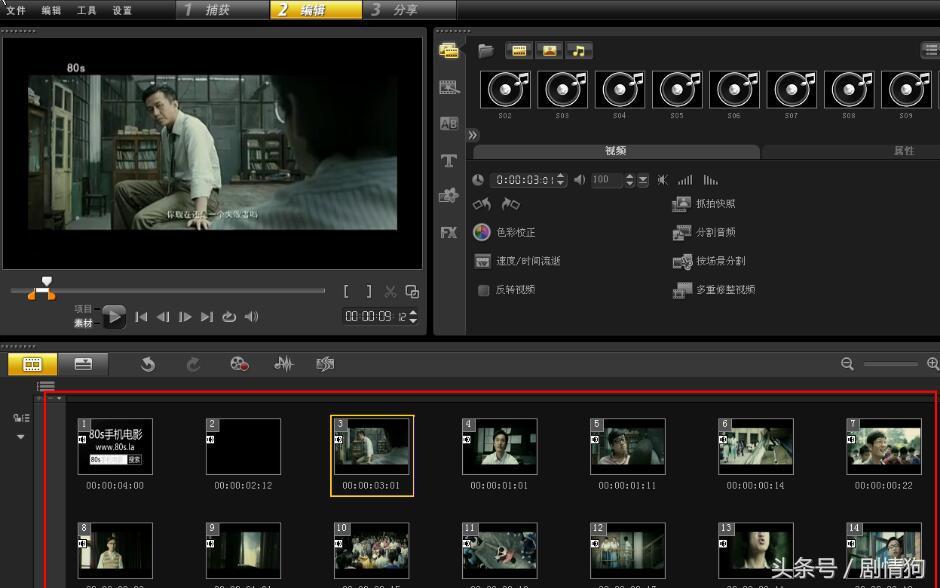
Task: Set the mark-out bracket
Action: 369,291
